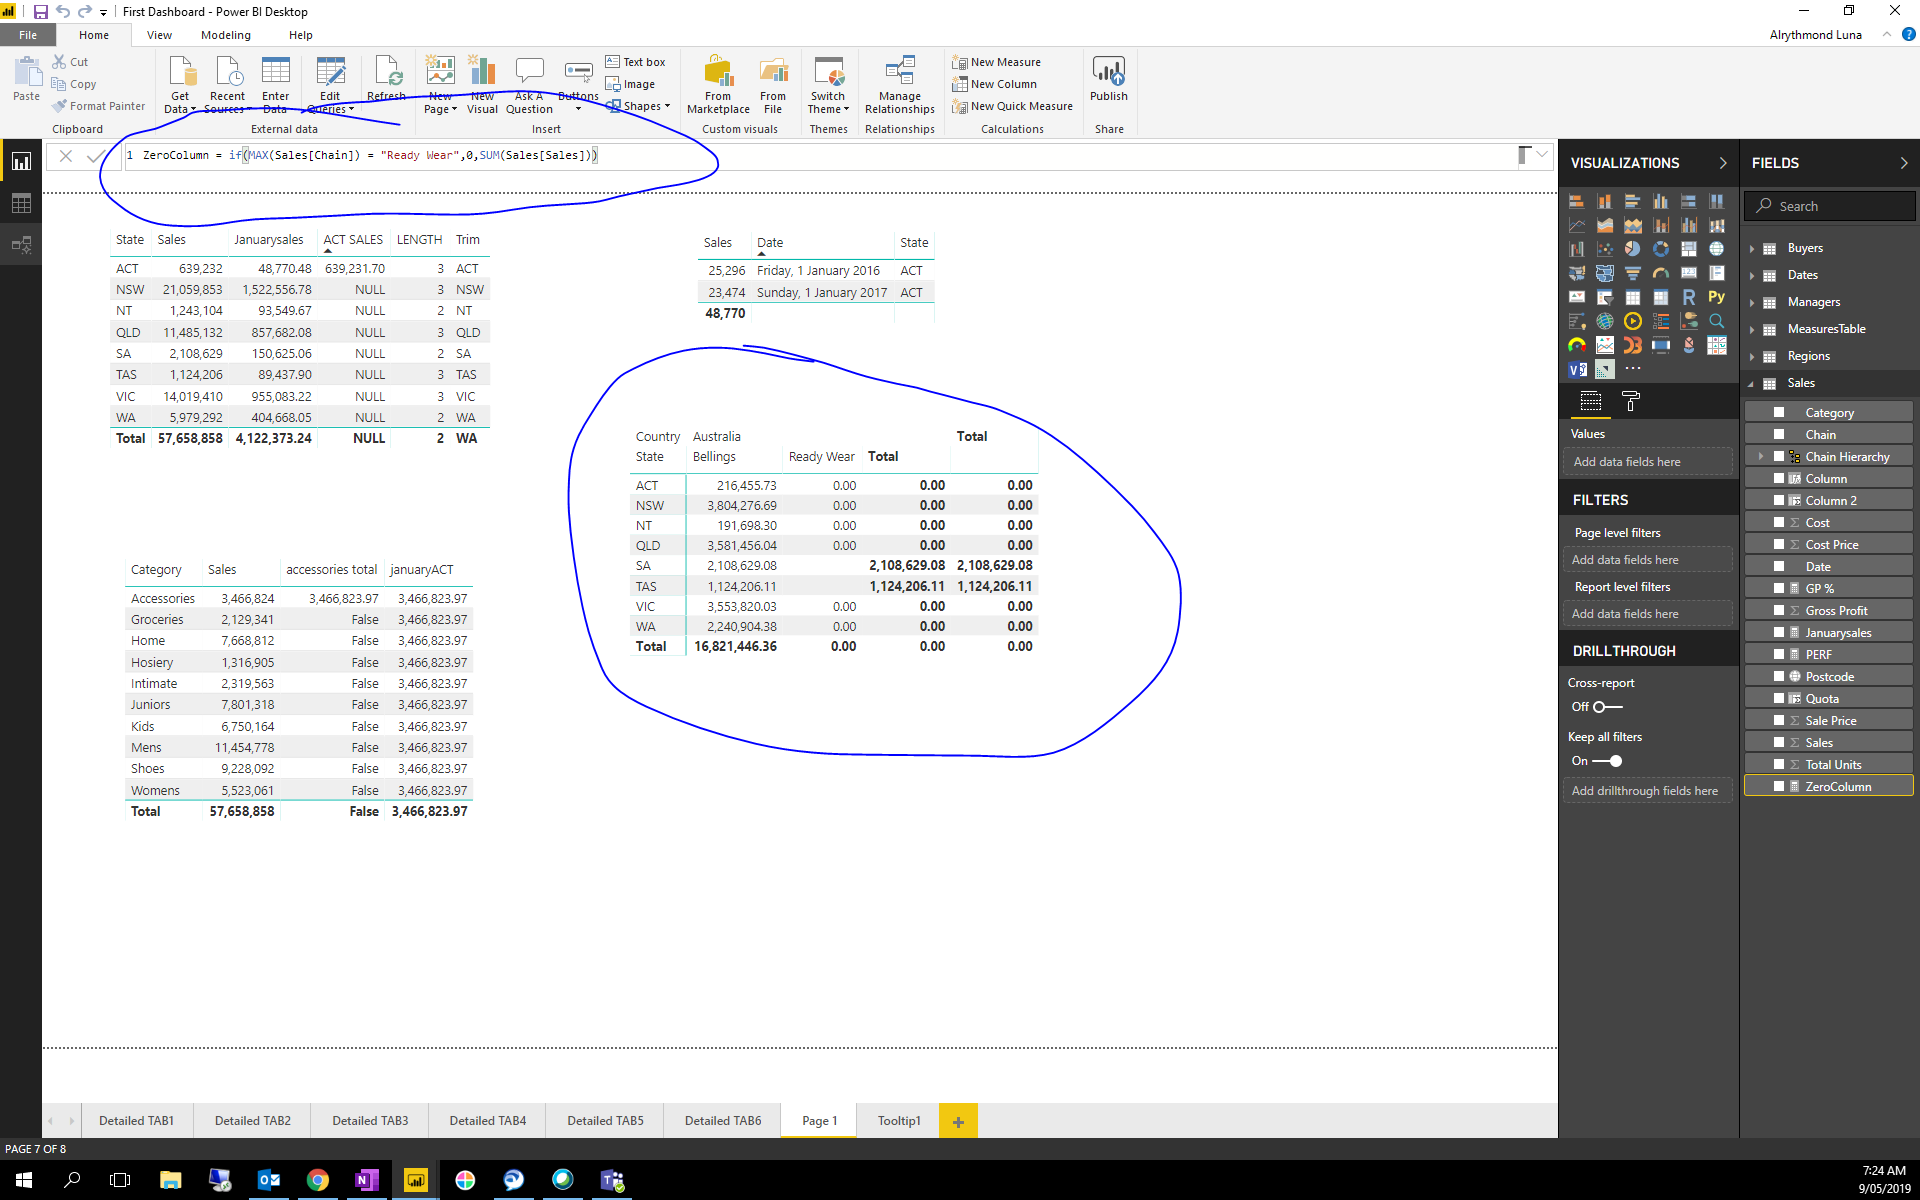Viewport: 1920px width, 1200px height.
Task: Click the Publish button
Action: tap(1109, 79)
